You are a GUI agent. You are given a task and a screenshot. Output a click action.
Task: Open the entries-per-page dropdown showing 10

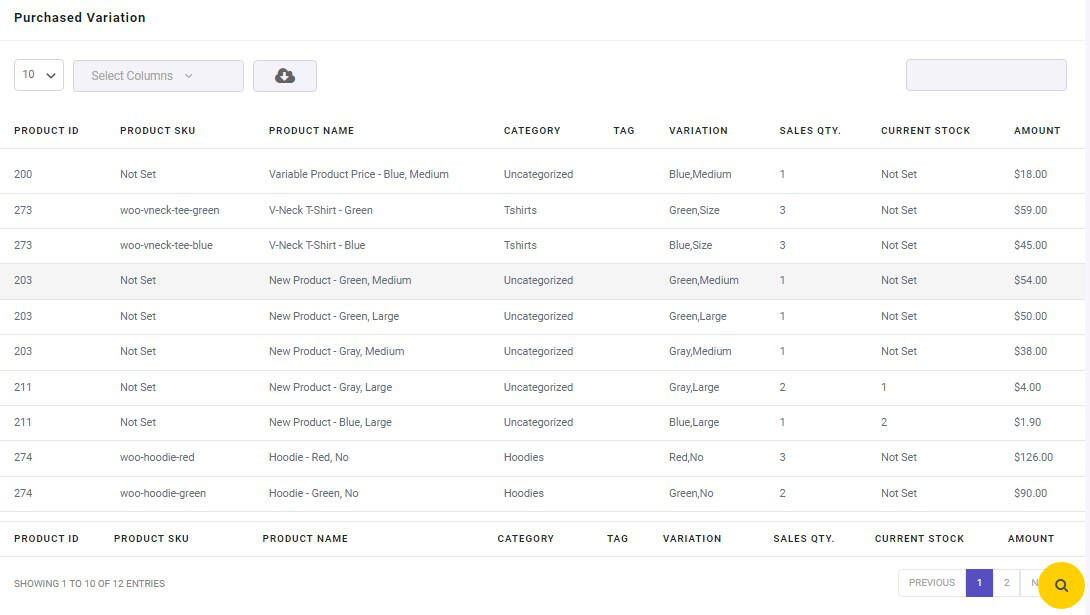pos(37,74)
